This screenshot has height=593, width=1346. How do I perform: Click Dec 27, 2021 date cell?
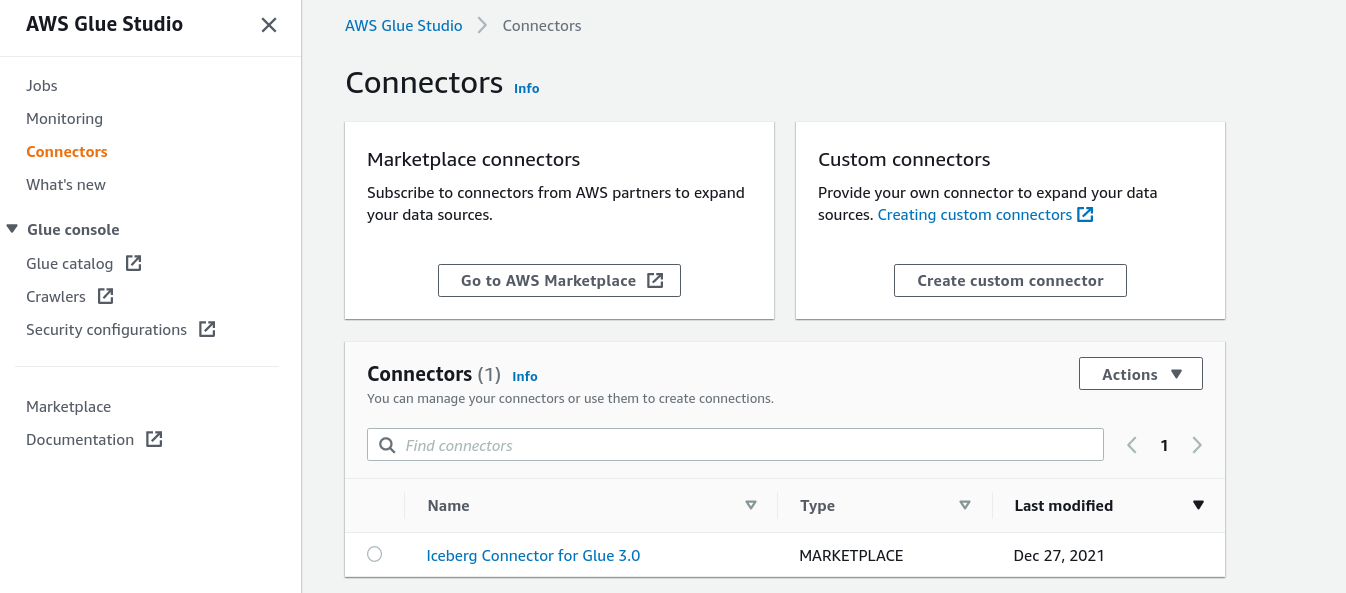point(1059,556)
